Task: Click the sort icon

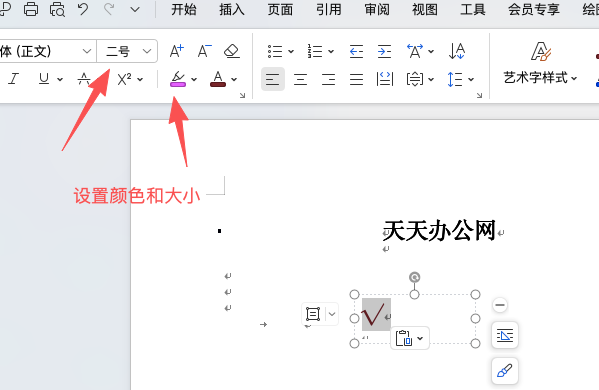Action: tap(457, 51)
